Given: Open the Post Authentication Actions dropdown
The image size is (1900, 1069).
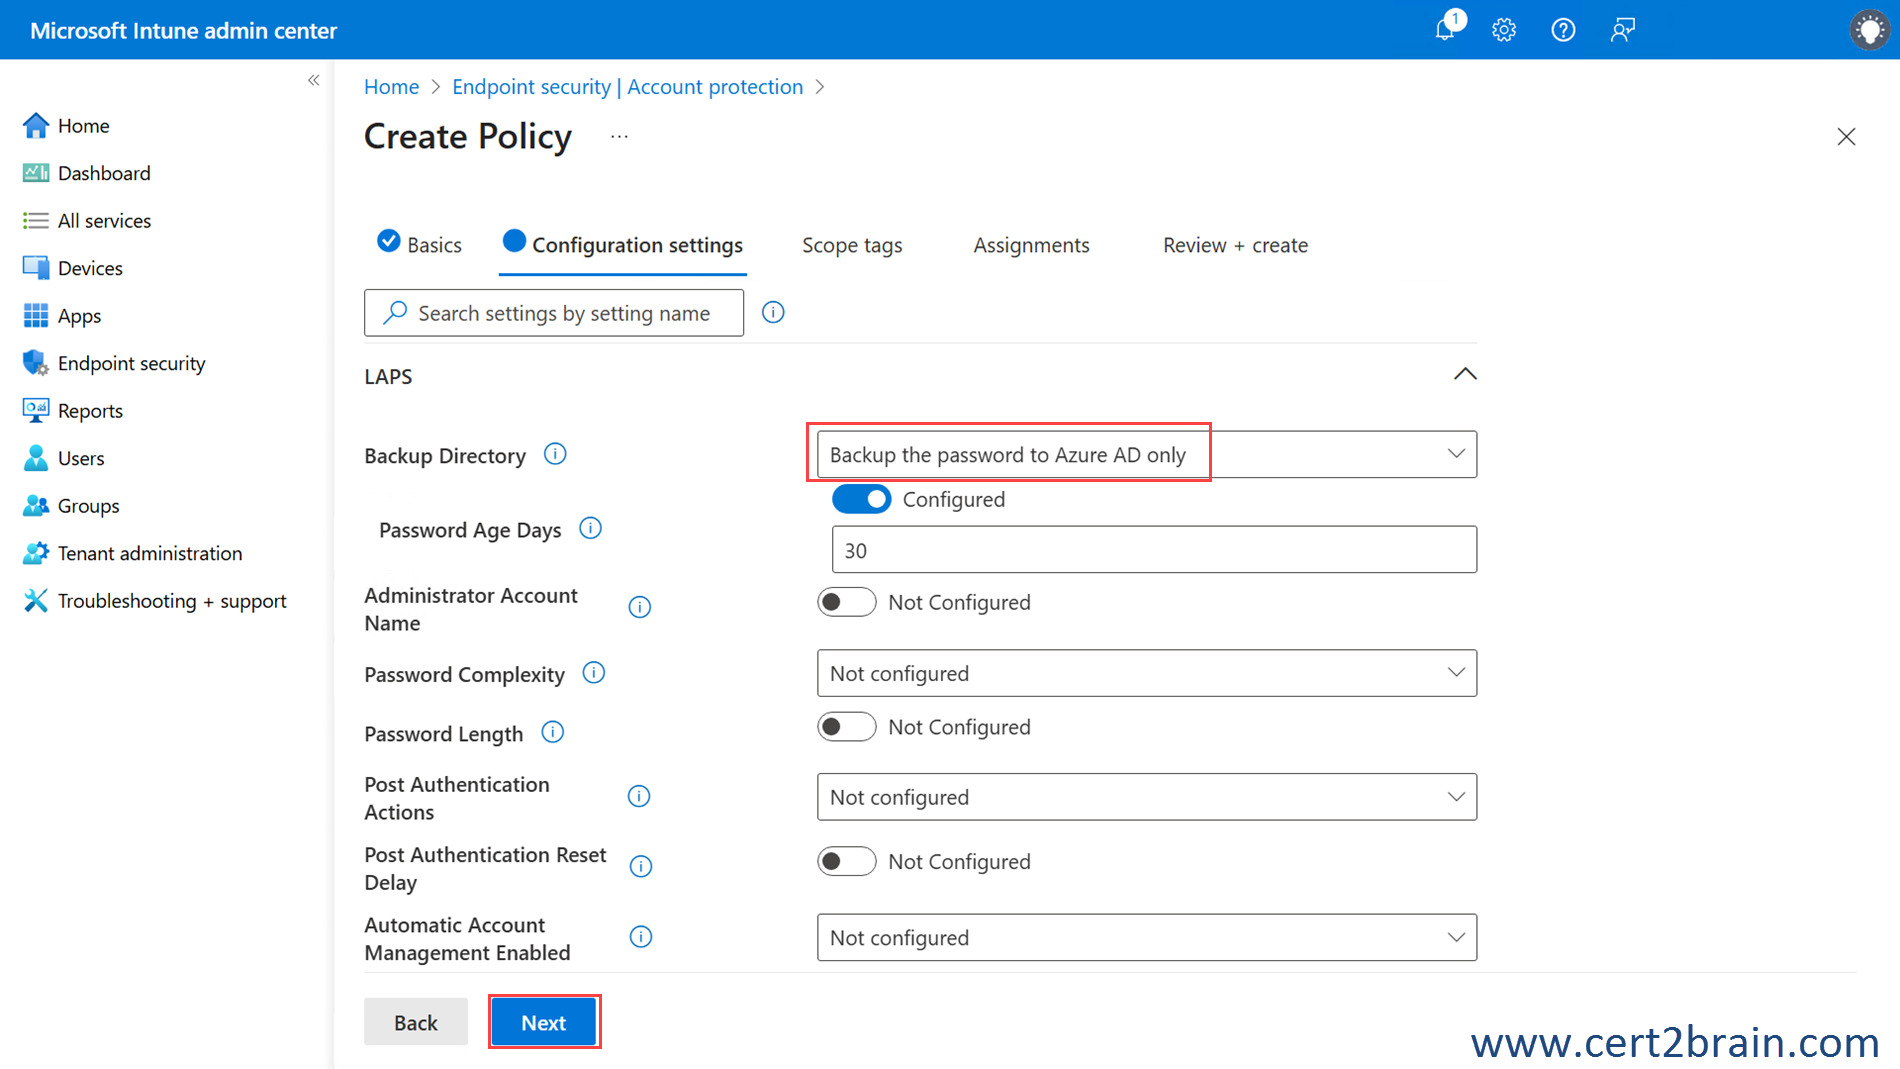Looking at the screenshot, I should [x=1146, y=797].
